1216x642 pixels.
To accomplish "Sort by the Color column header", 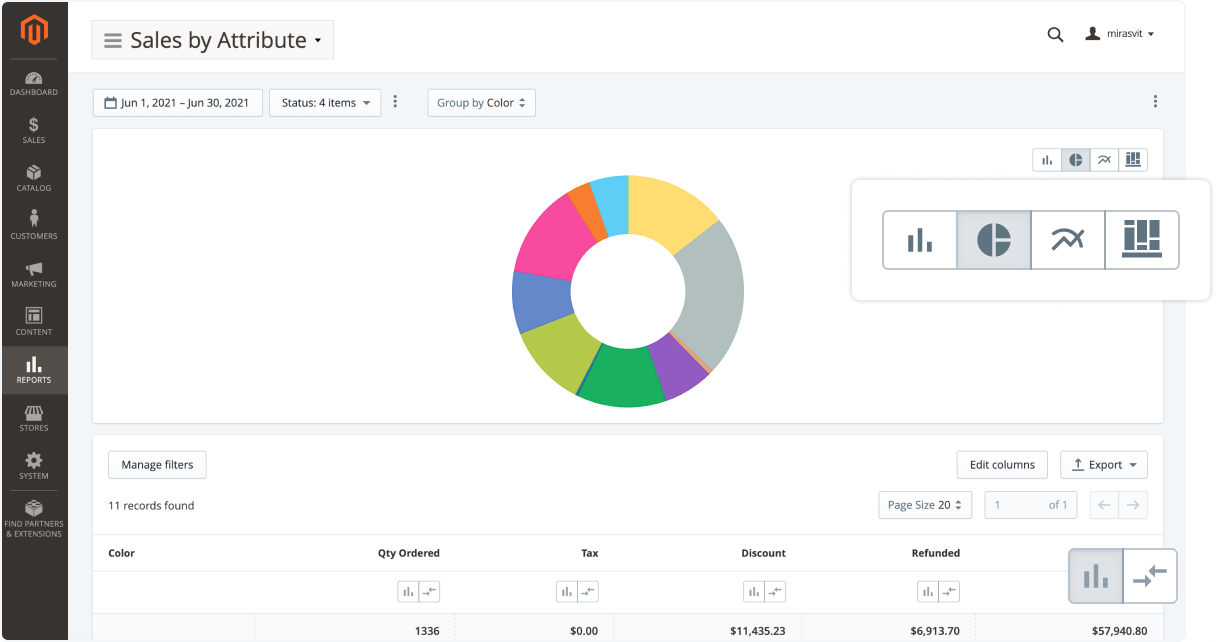I will point(121,553).
